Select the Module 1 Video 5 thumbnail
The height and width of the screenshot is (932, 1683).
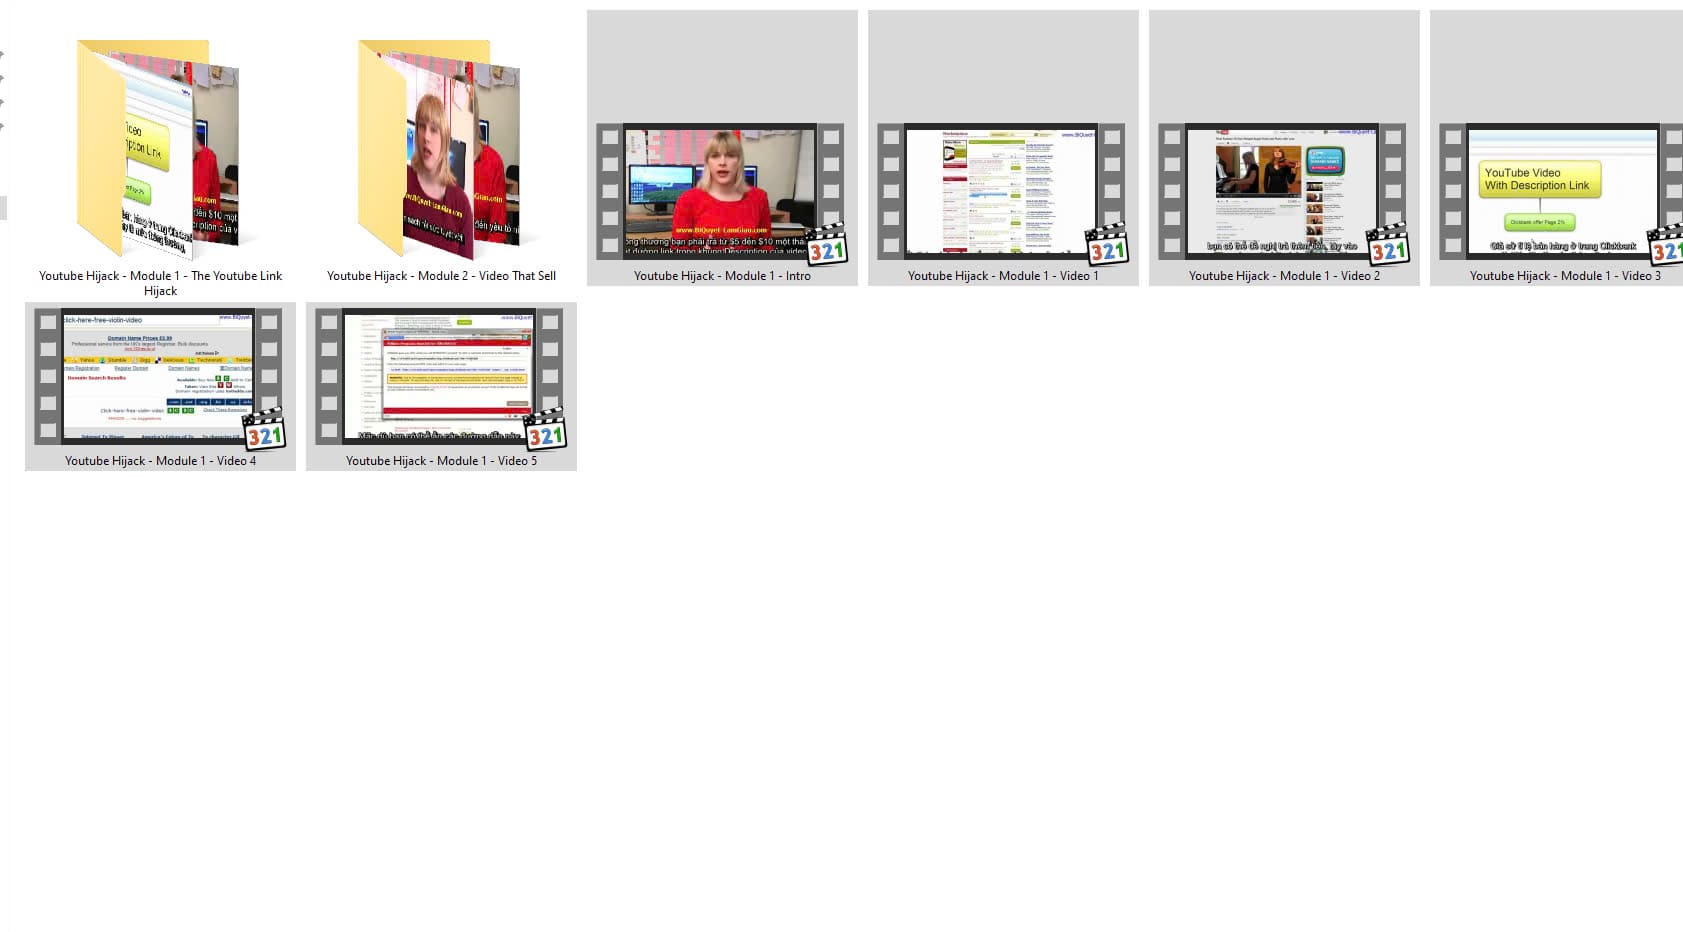click(441, 376)
